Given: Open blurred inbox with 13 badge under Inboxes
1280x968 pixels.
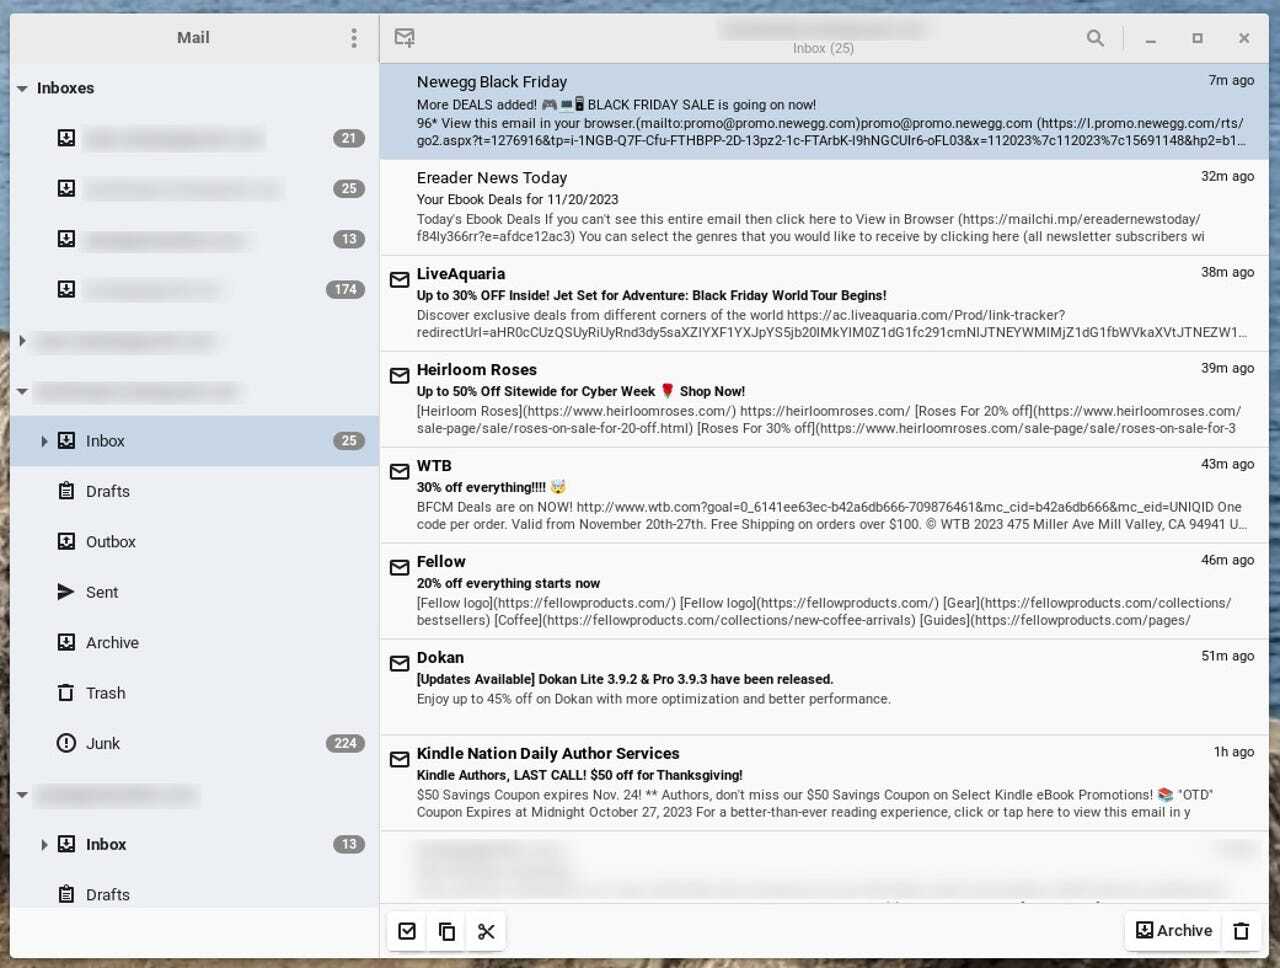Looking at the screenshot, I should tap(195, 239).
